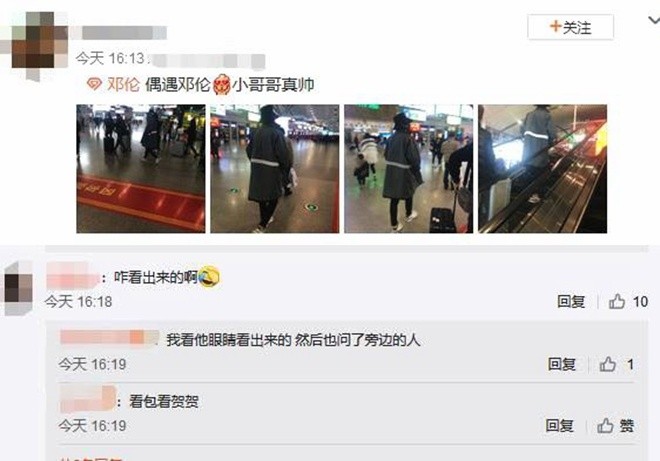This screenshot has width=660, height=461.
Task: Click the 关注 follow button
Action: [570, 27]
